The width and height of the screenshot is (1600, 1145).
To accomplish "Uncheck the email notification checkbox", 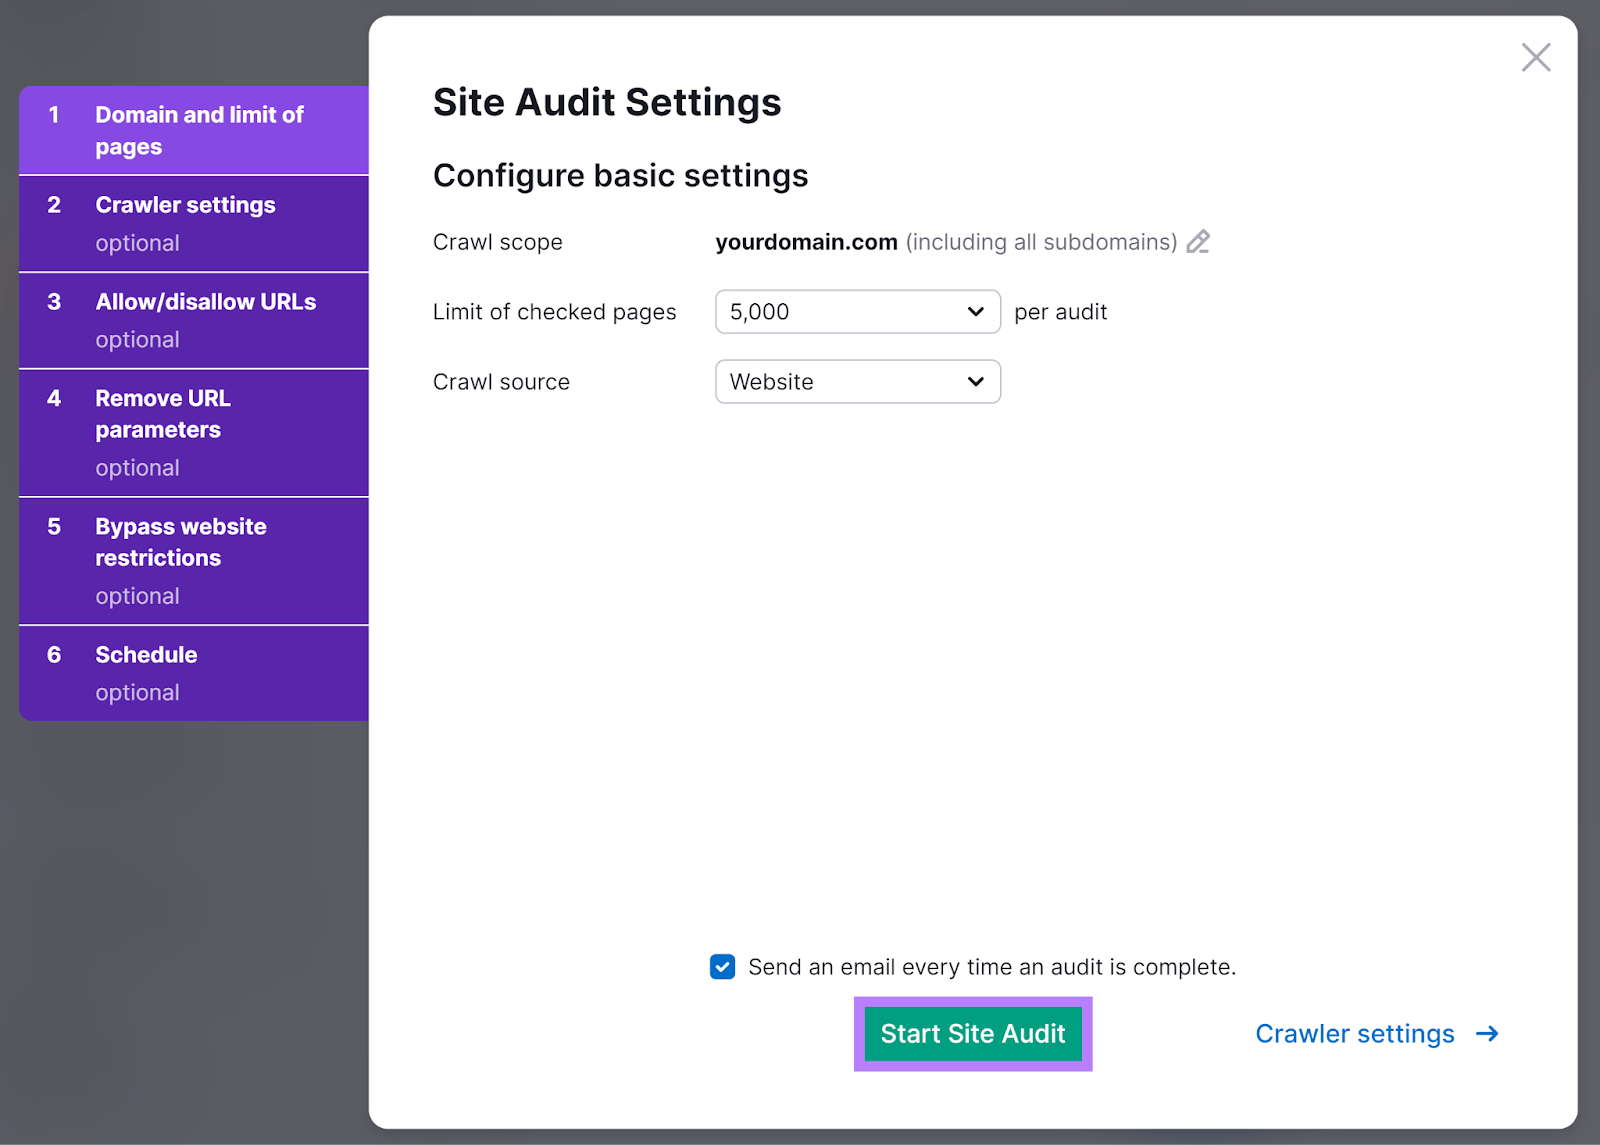I will pos(721,966).
